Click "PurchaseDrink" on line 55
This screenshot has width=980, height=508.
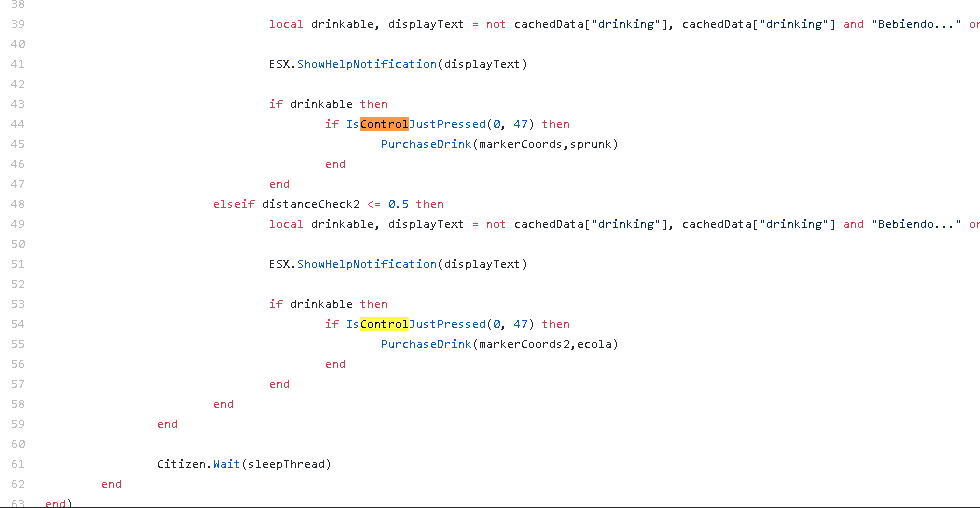click(426, 344)
